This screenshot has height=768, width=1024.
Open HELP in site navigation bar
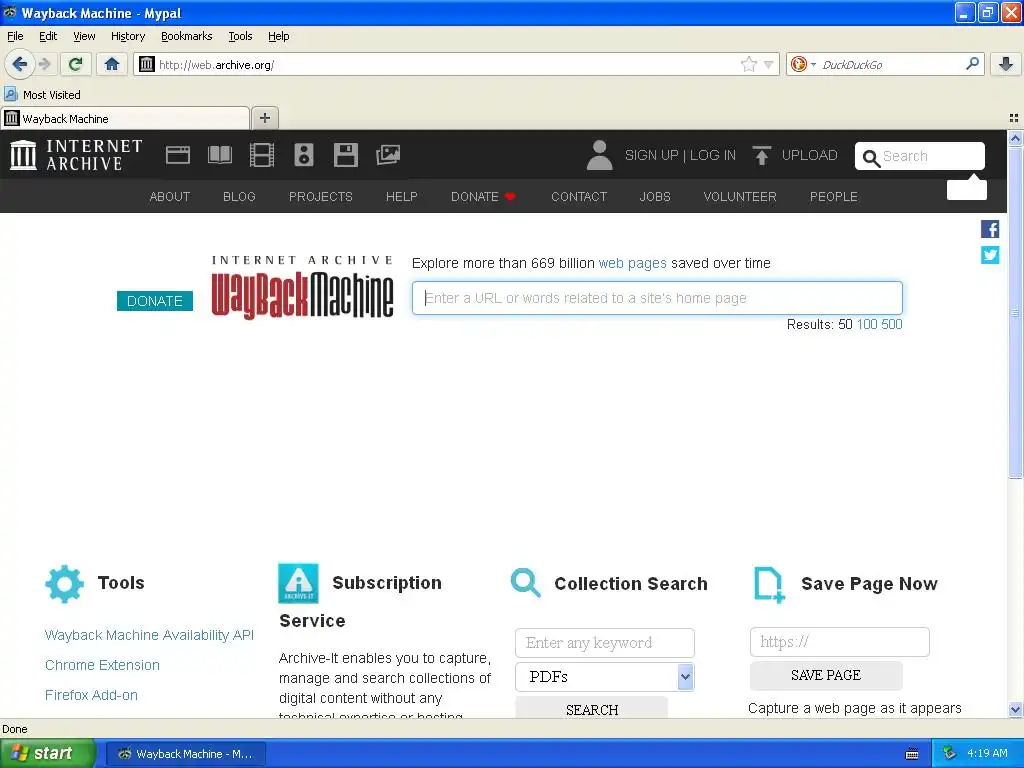click(402, 197)
